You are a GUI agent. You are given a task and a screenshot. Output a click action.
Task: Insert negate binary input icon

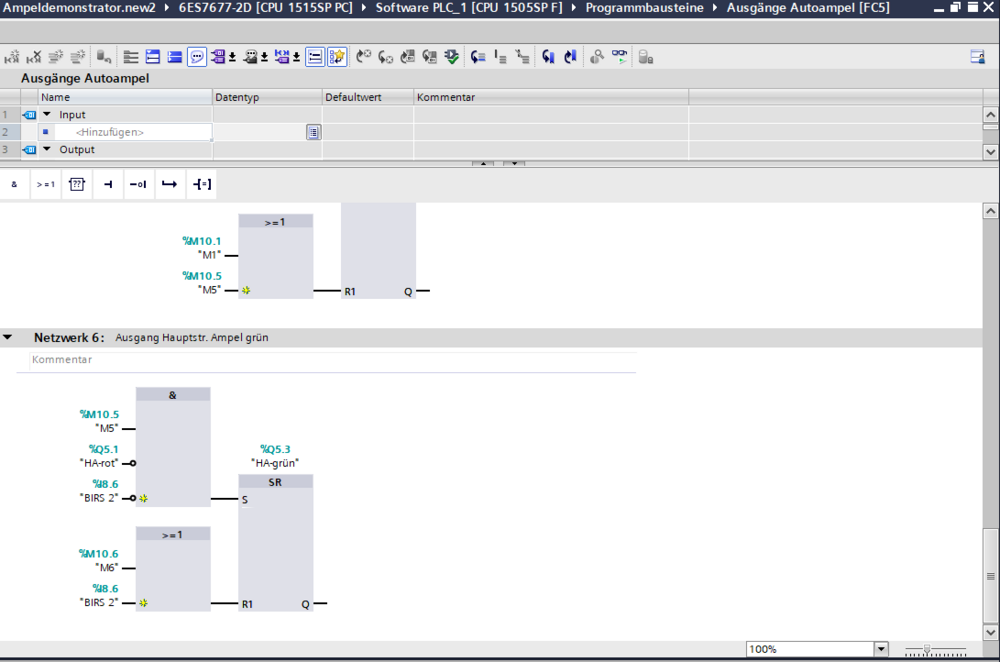coord(138,184)
